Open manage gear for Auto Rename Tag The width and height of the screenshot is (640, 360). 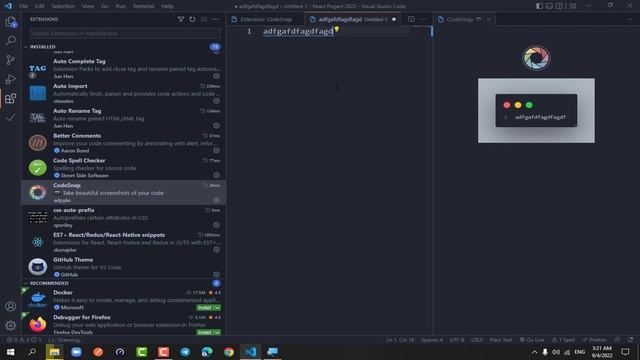(x=216, y=126)
